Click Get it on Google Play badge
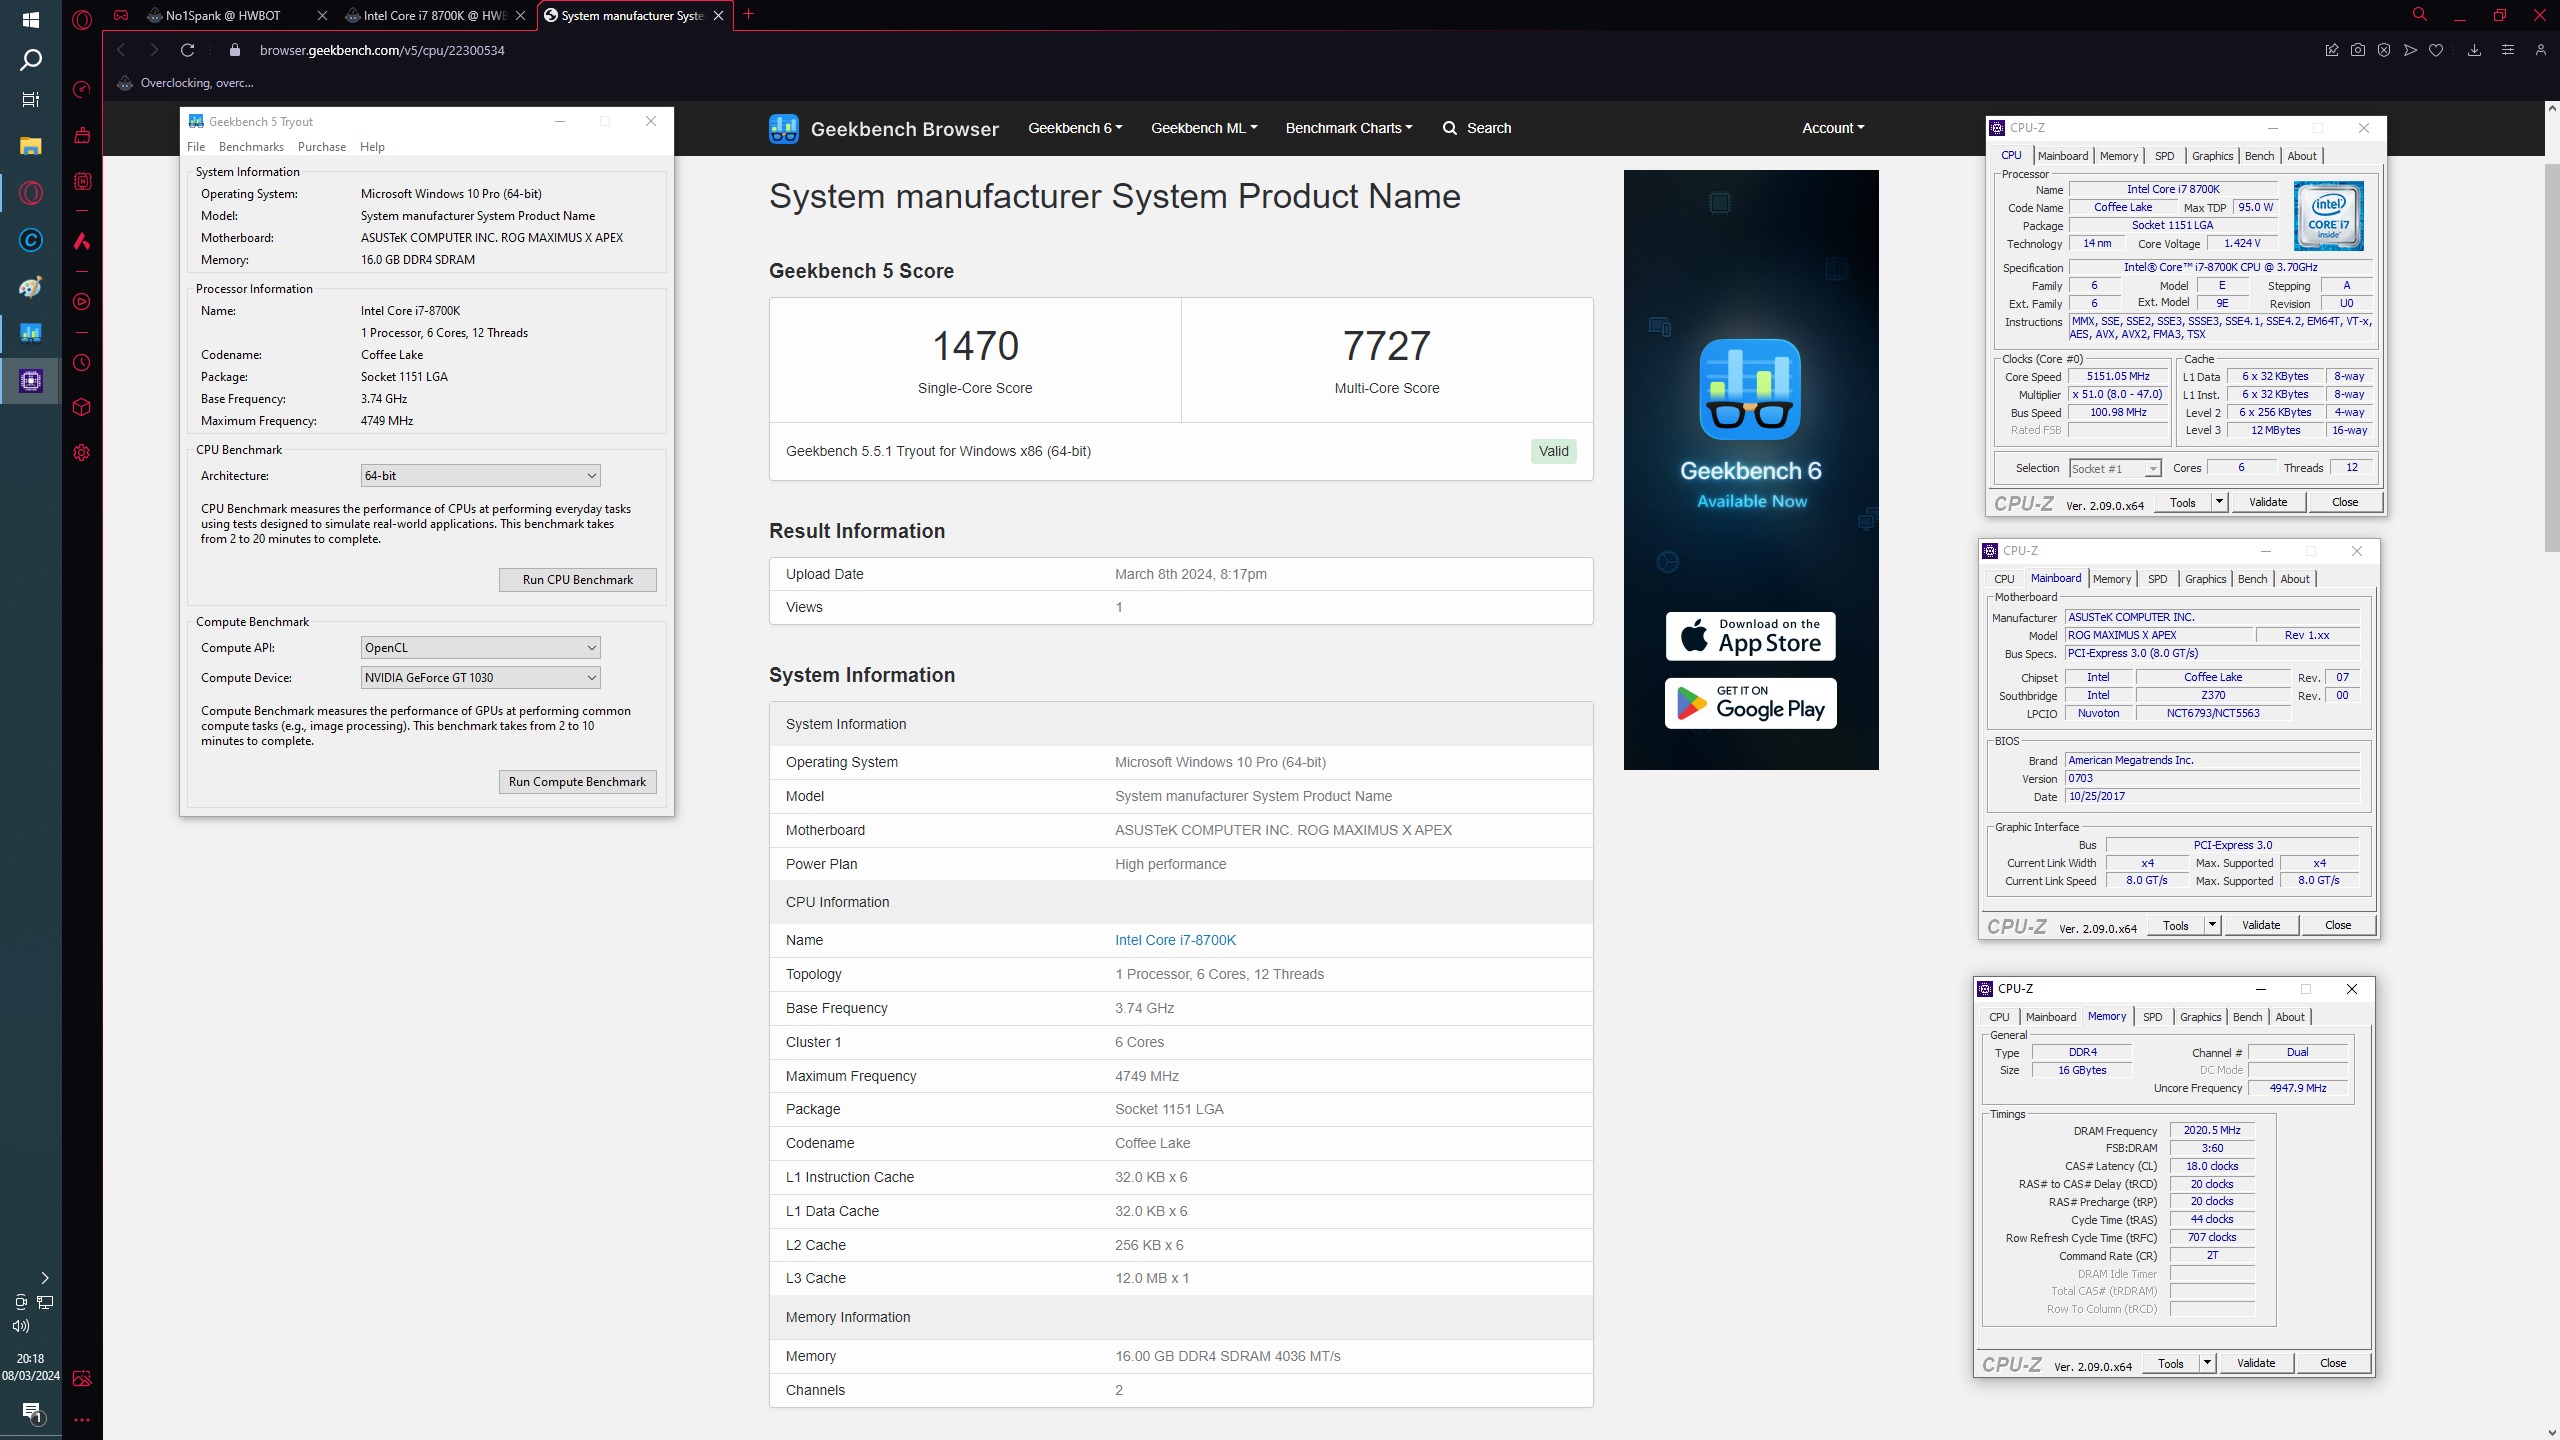Viewport: 2560px width, 1440px height. [1750, 704]
